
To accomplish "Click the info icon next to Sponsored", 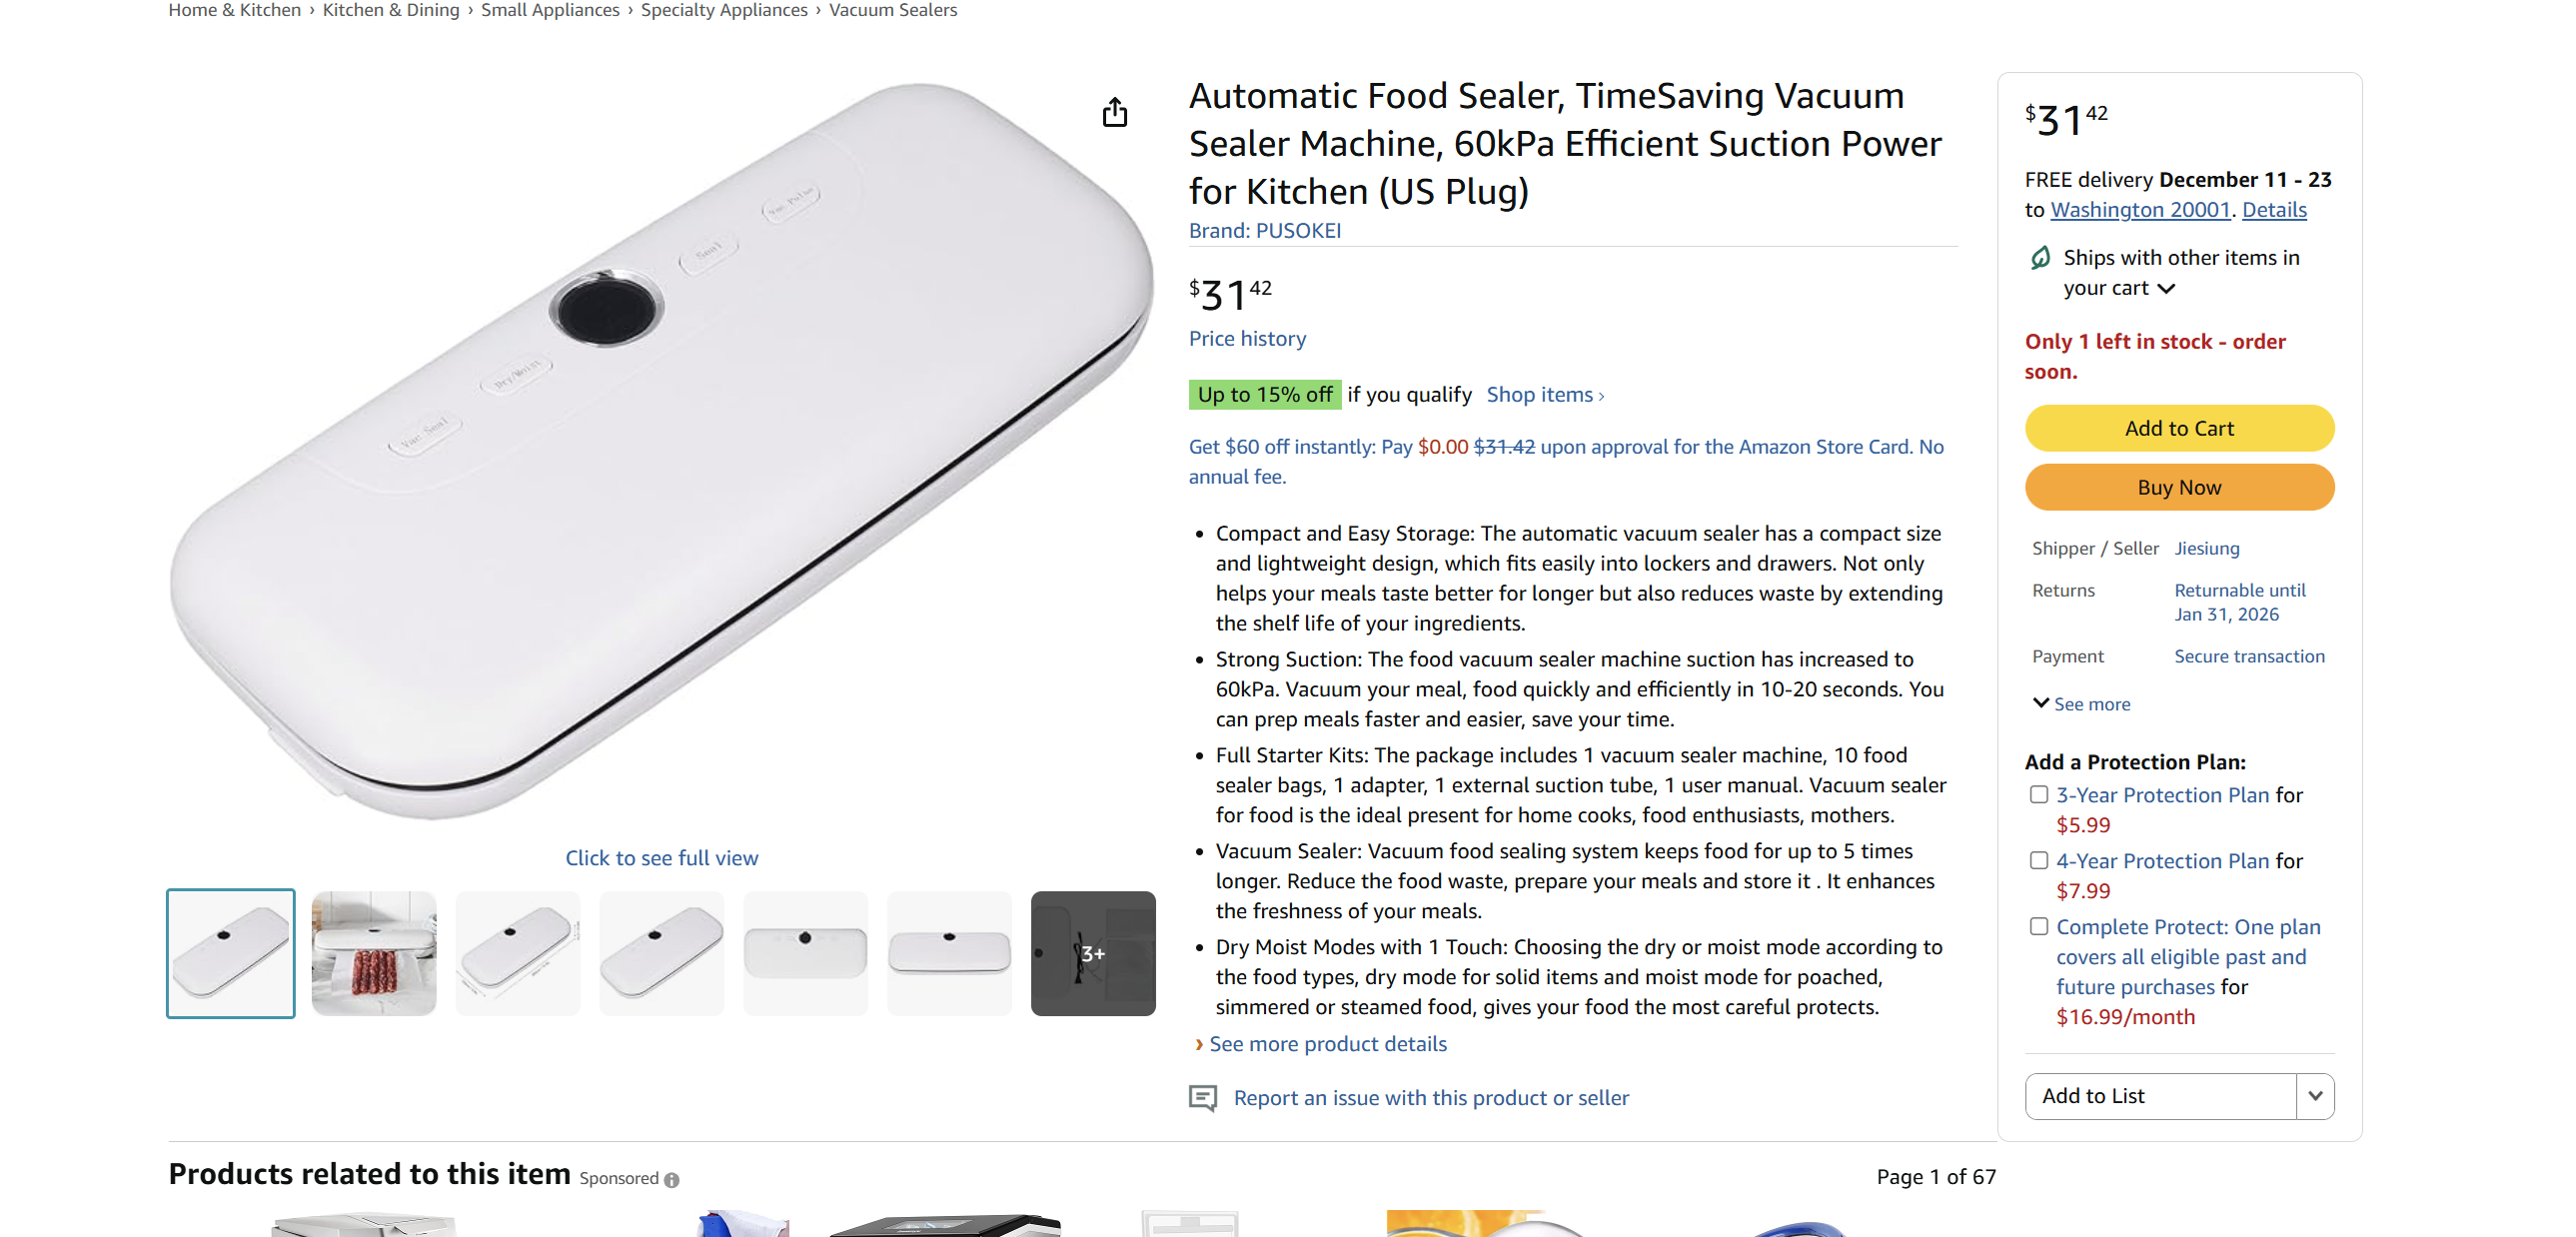I will coord(671,1180).
